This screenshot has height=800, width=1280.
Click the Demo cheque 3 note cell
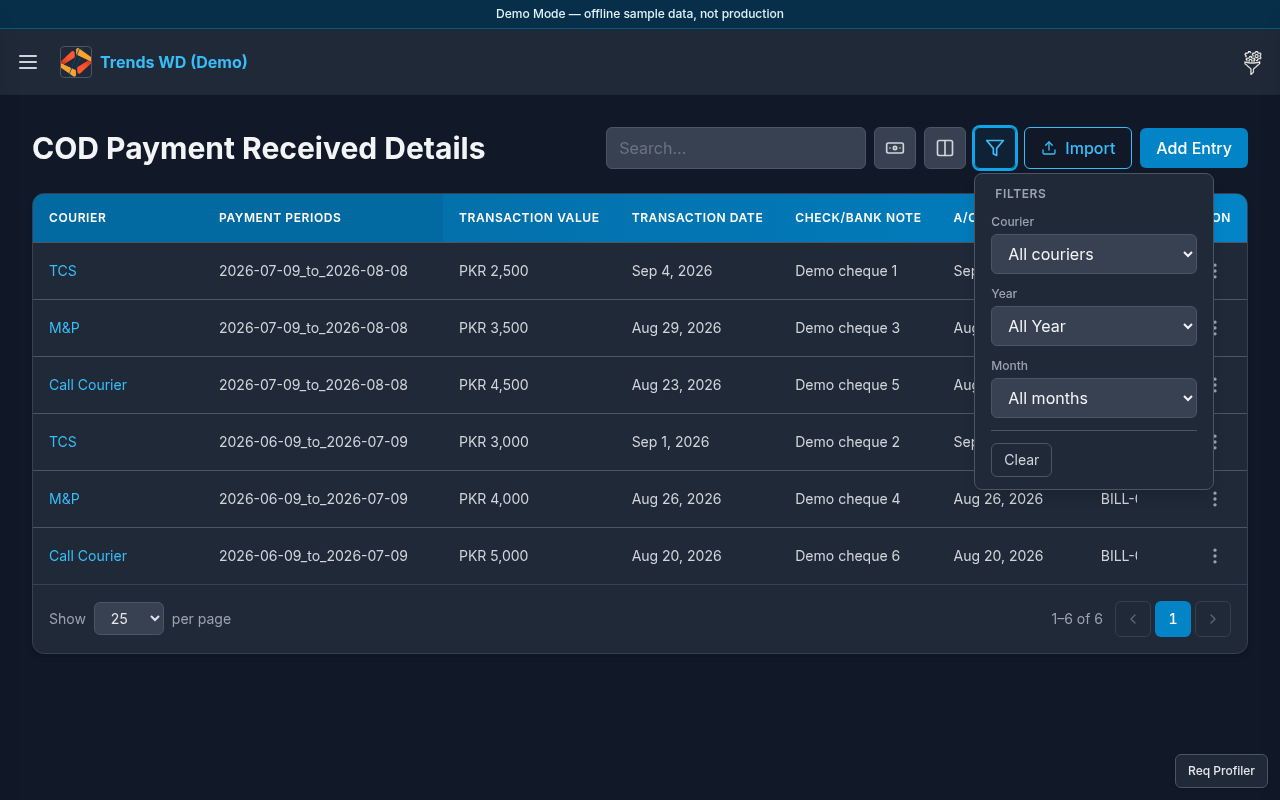847,328
